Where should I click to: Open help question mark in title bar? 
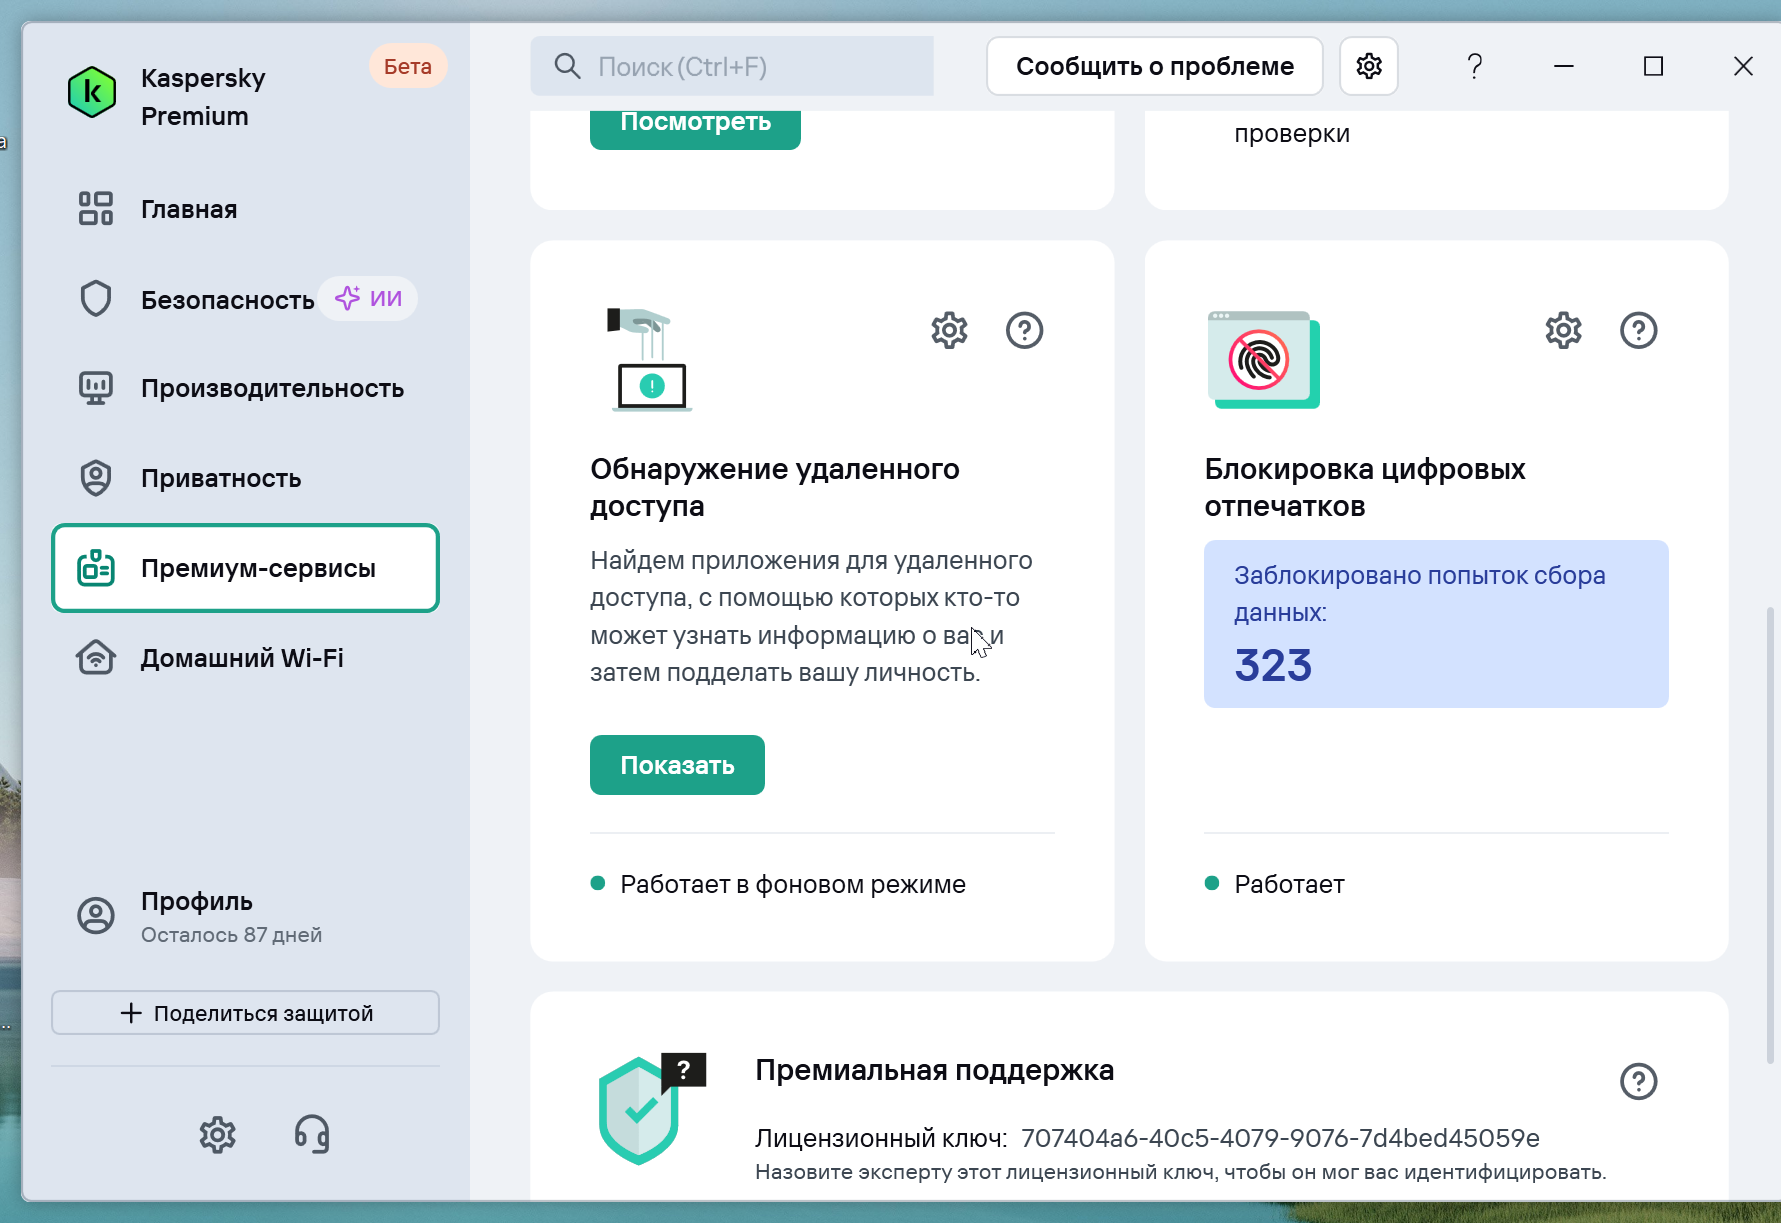1474,66
